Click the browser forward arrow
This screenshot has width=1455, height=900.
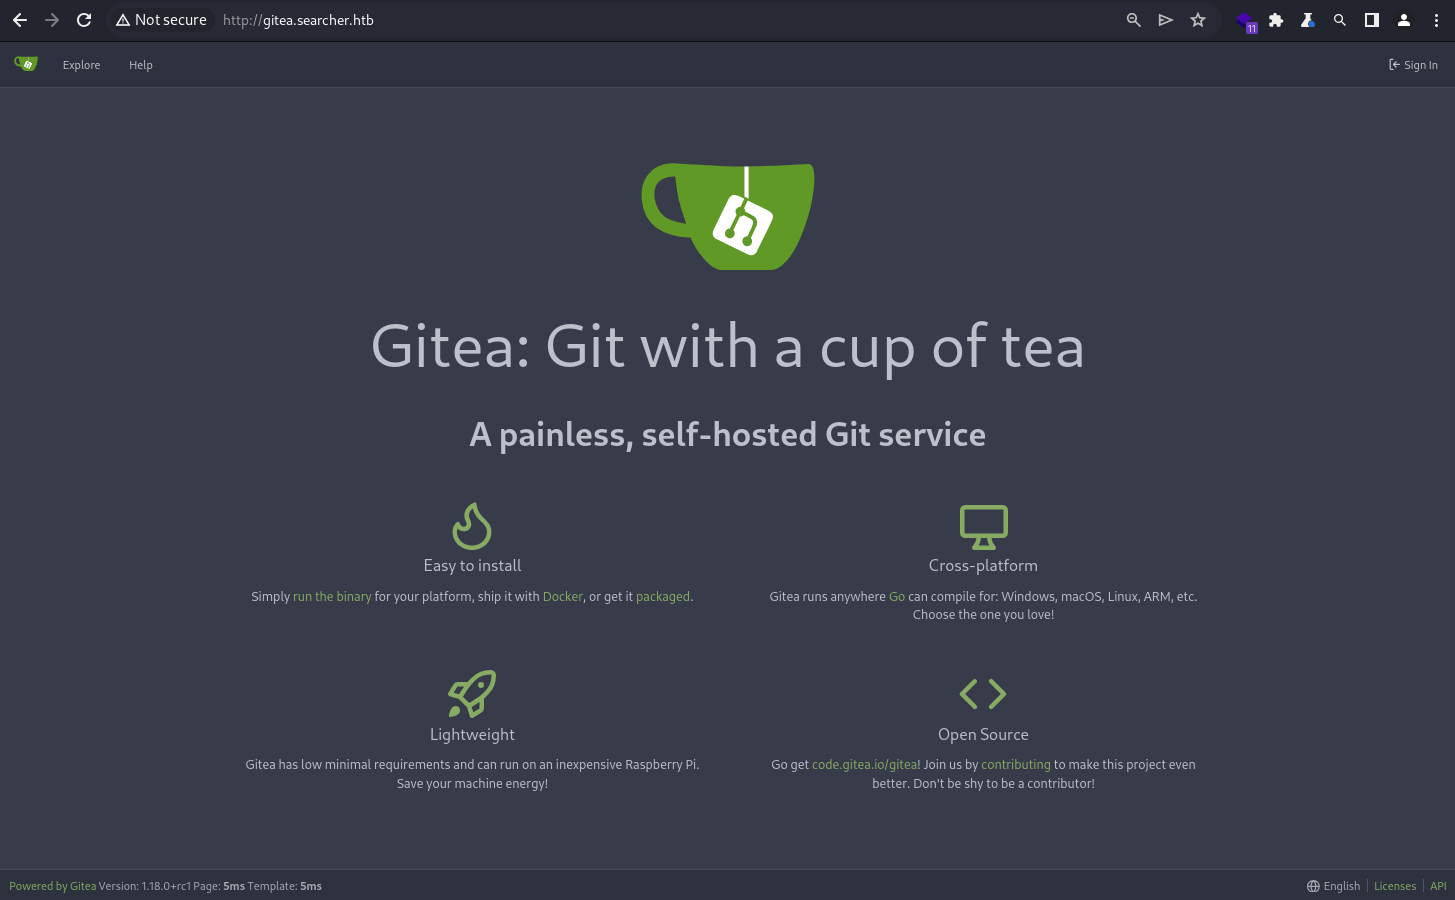52,20
